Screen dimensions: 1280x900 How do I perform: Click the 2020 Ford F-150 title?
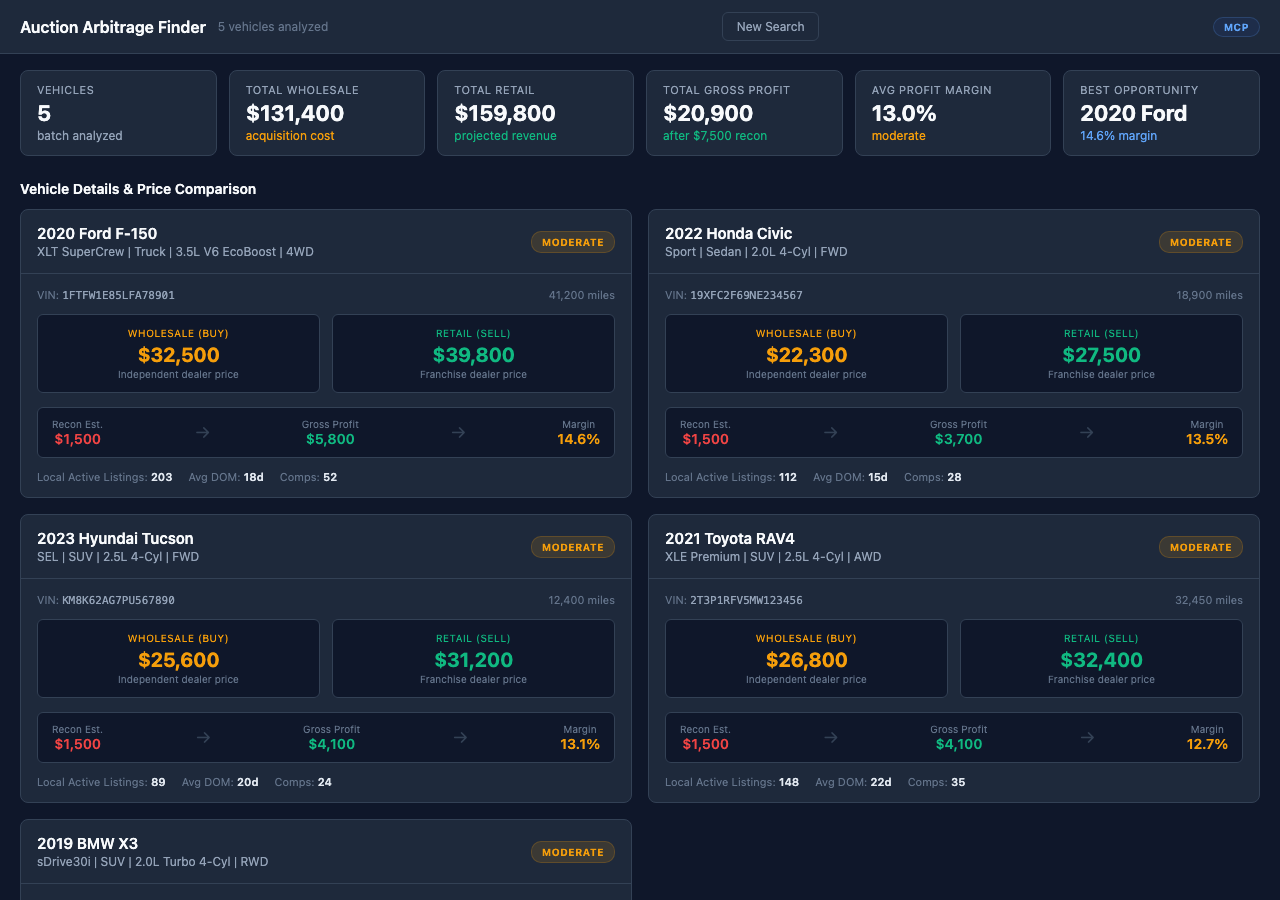coord(97,234)
